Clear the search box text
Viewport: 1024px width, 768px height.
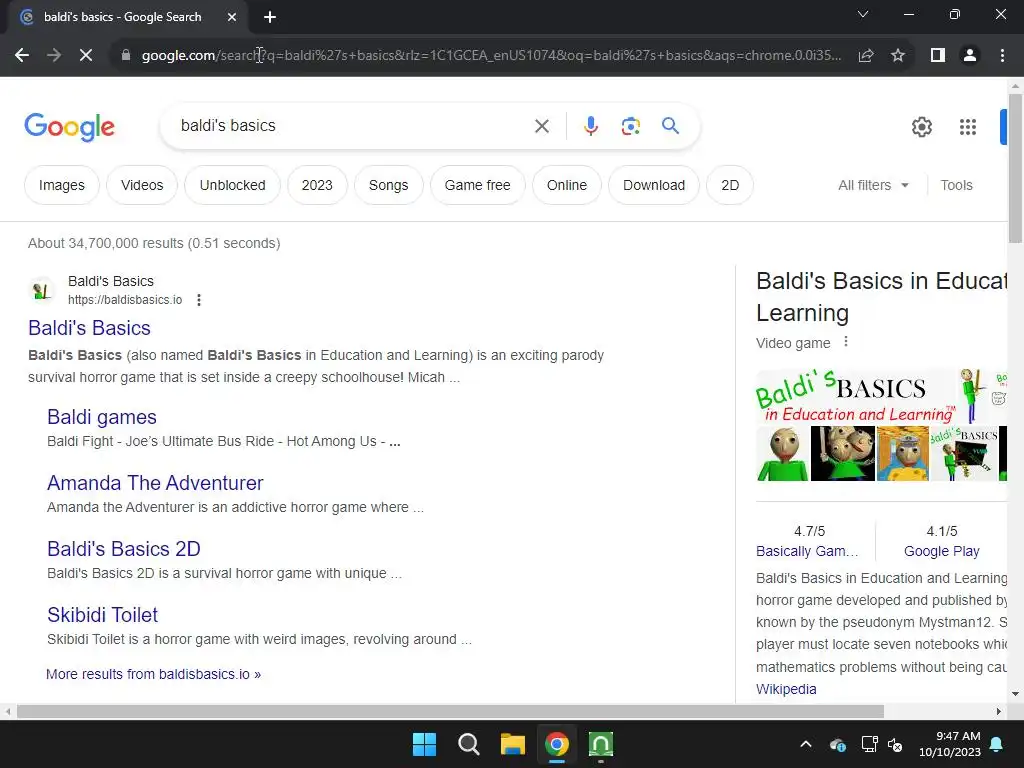[542, 126]
